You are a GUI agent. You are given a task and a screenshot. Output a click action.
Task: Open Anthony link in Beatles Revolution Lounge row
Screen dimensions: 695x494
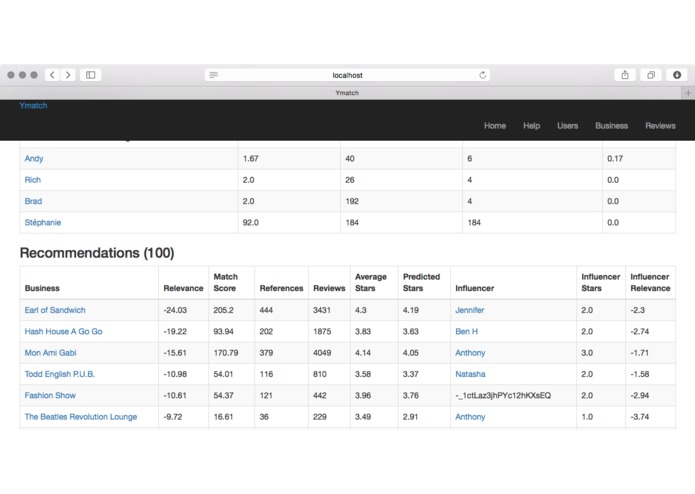tap(470, 416)
